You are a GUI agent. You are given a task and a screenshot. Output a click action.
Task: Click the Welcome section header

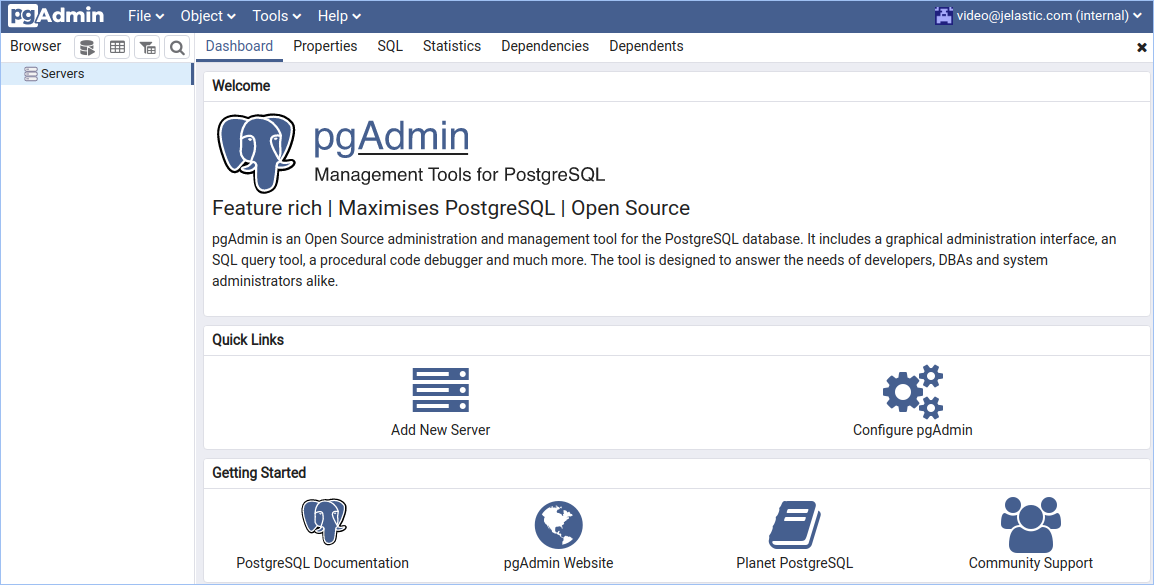pos(241,86)
